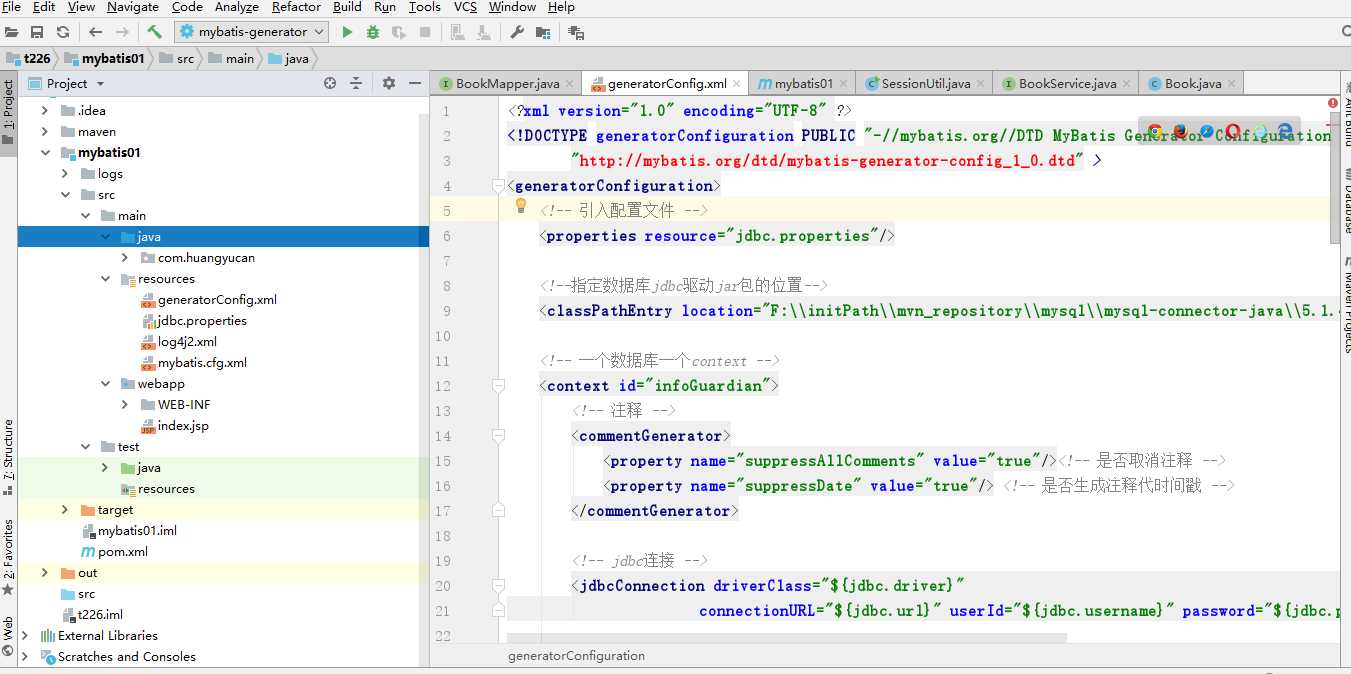This screenshot has width=1351, height=674.
Task: Fold the context infoGuardian tag in the gutter
Action: click(498, 386)
